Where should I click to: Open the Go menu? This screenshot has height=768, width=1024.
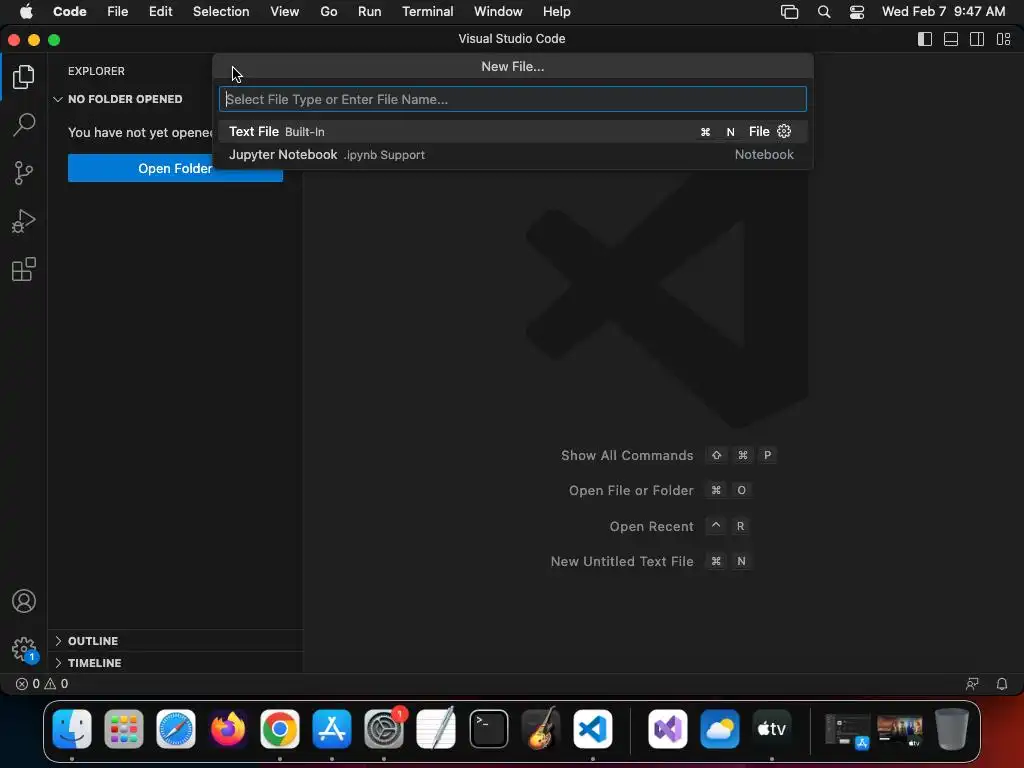coord(328,12)
